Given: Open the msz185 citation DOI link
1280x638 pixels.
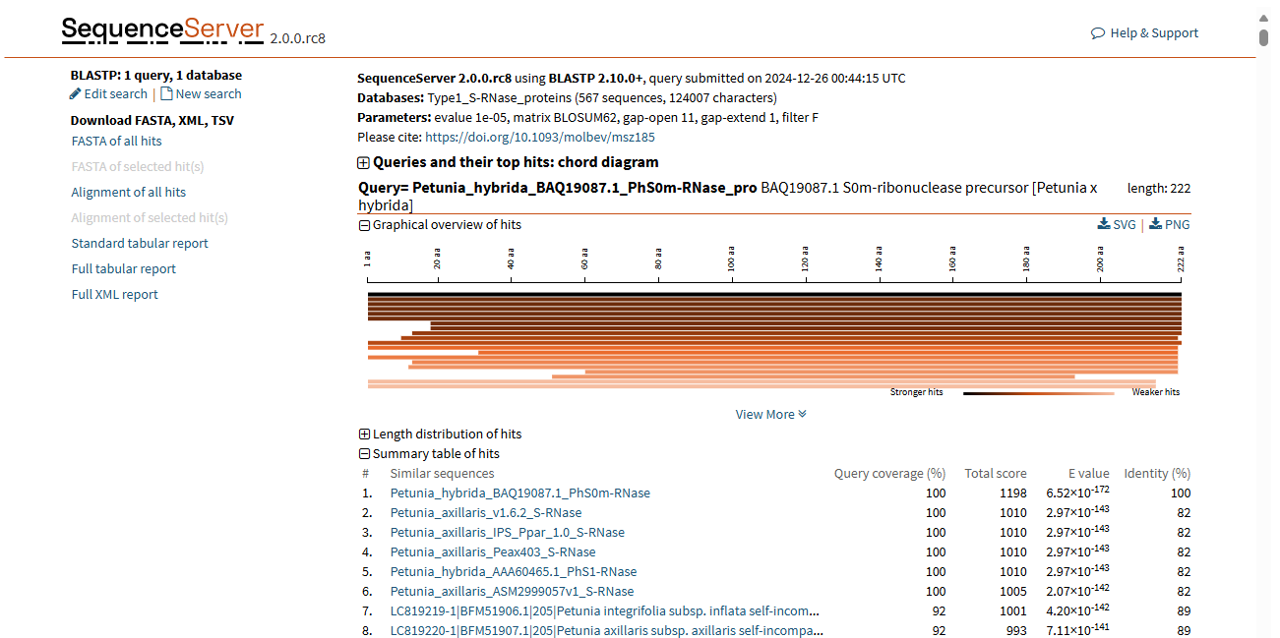Looking at the screenshot, I should click(540, 138).
